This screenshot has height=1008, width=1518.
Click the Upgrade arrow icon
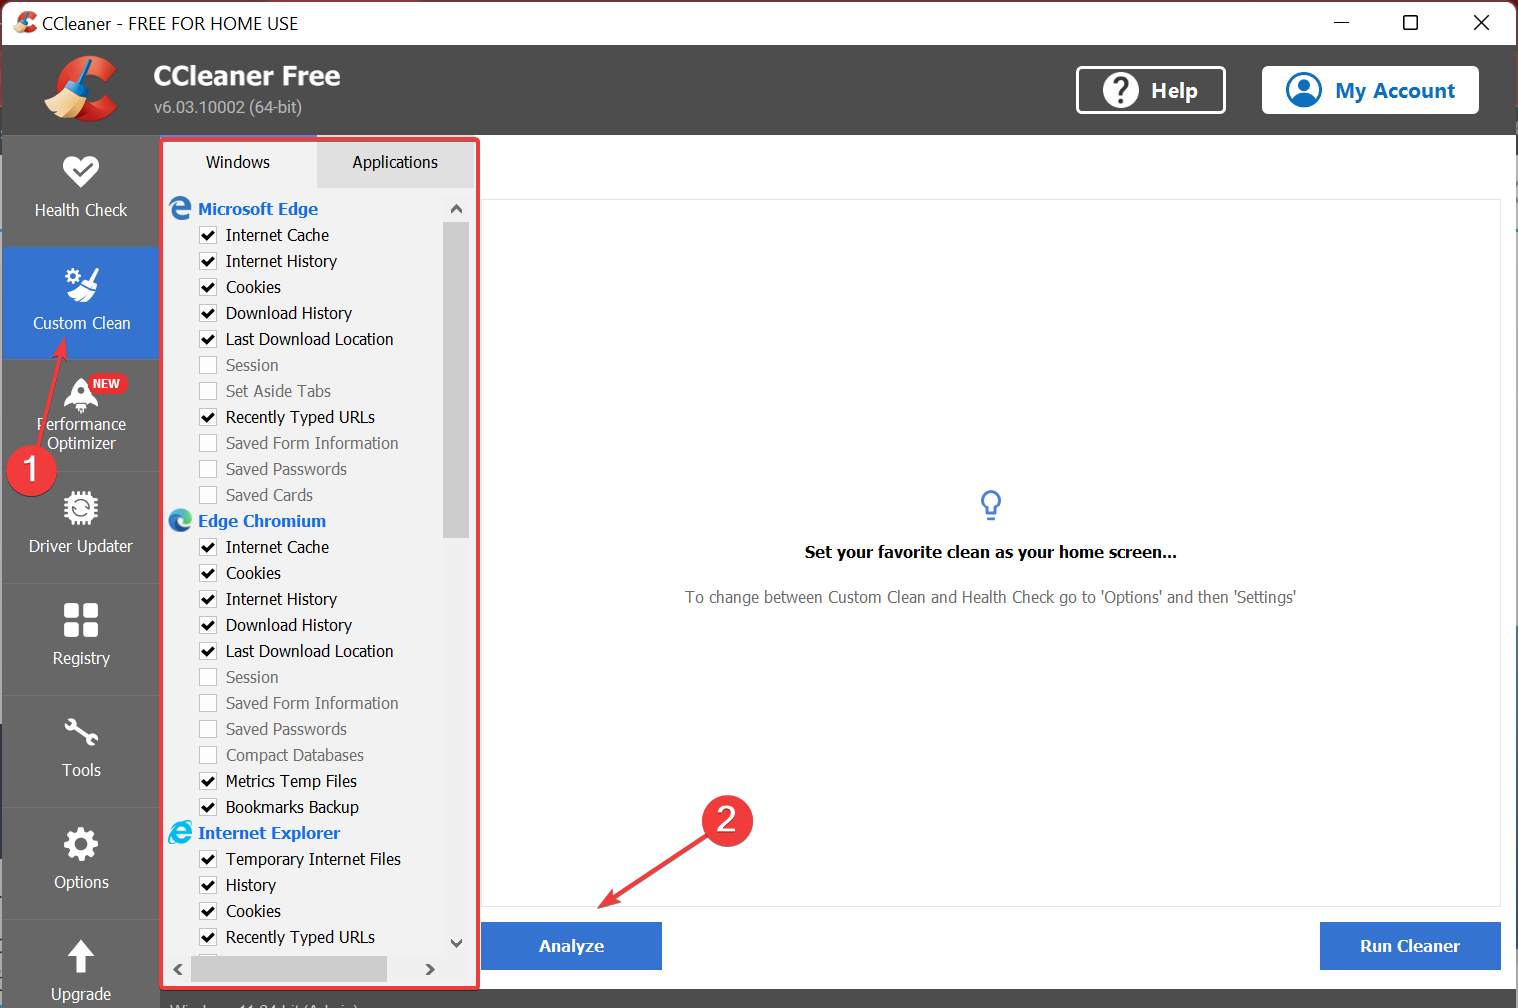point(81,957)
